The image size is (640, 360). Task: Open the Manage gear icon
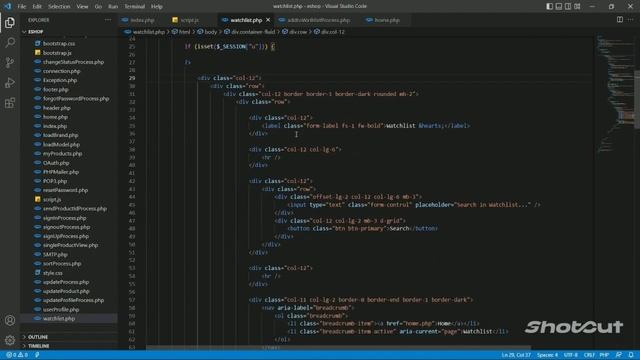pyautogui.click(x=10, y=340)
